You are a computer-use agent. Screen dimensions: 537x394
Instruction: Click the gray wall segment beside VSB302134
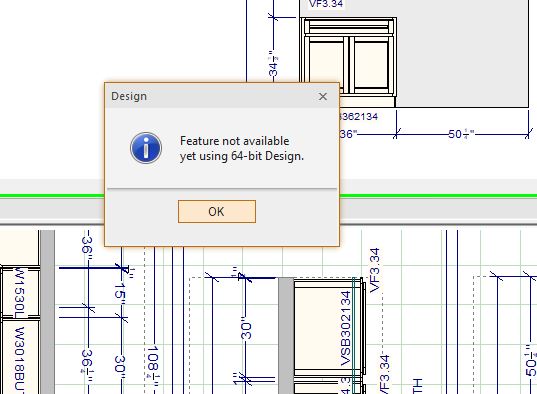[x=286, y=336]
